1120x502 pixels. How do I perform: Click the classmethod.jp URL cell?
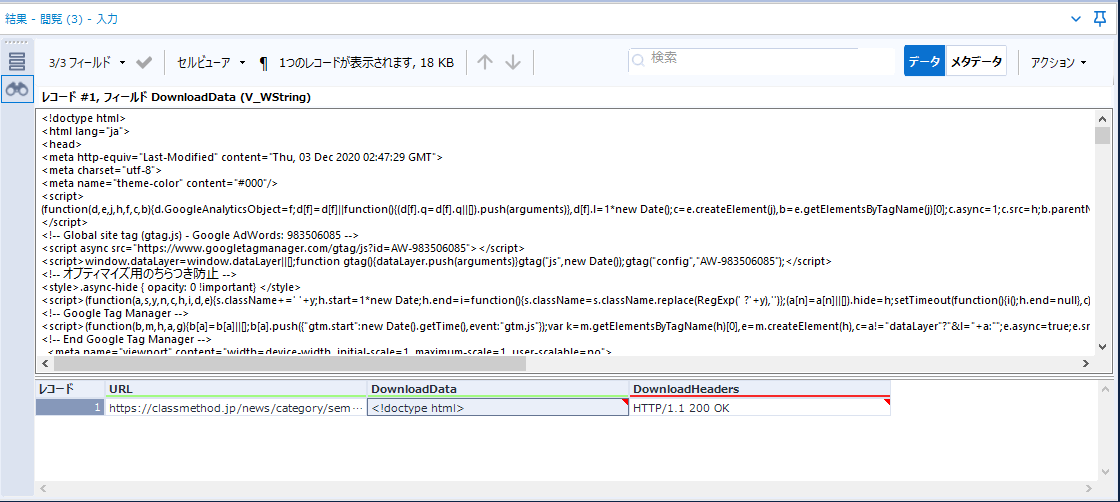pos(235,408)
